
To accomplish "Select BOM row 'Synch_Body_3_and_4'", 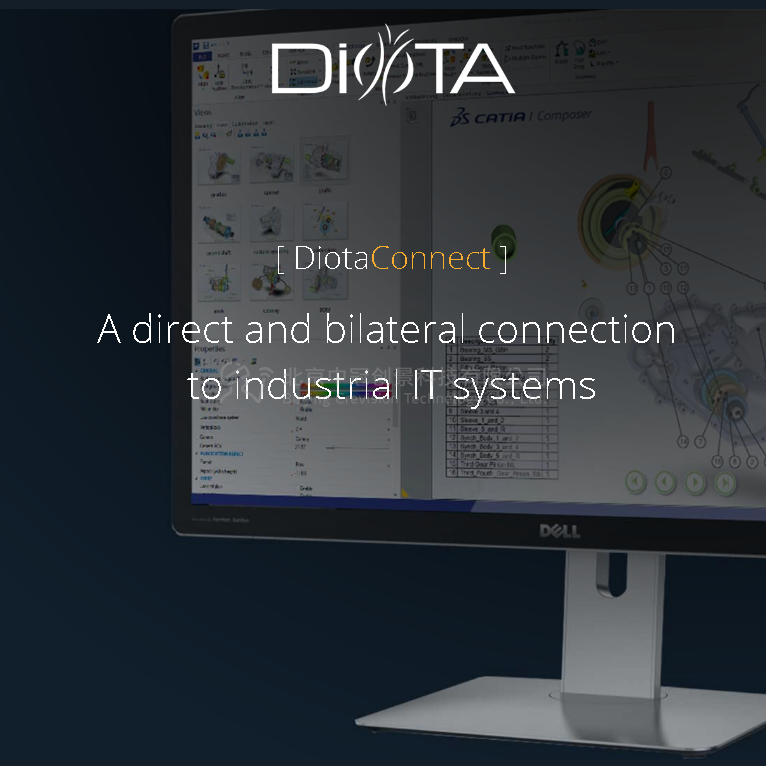I will (502, 447).
